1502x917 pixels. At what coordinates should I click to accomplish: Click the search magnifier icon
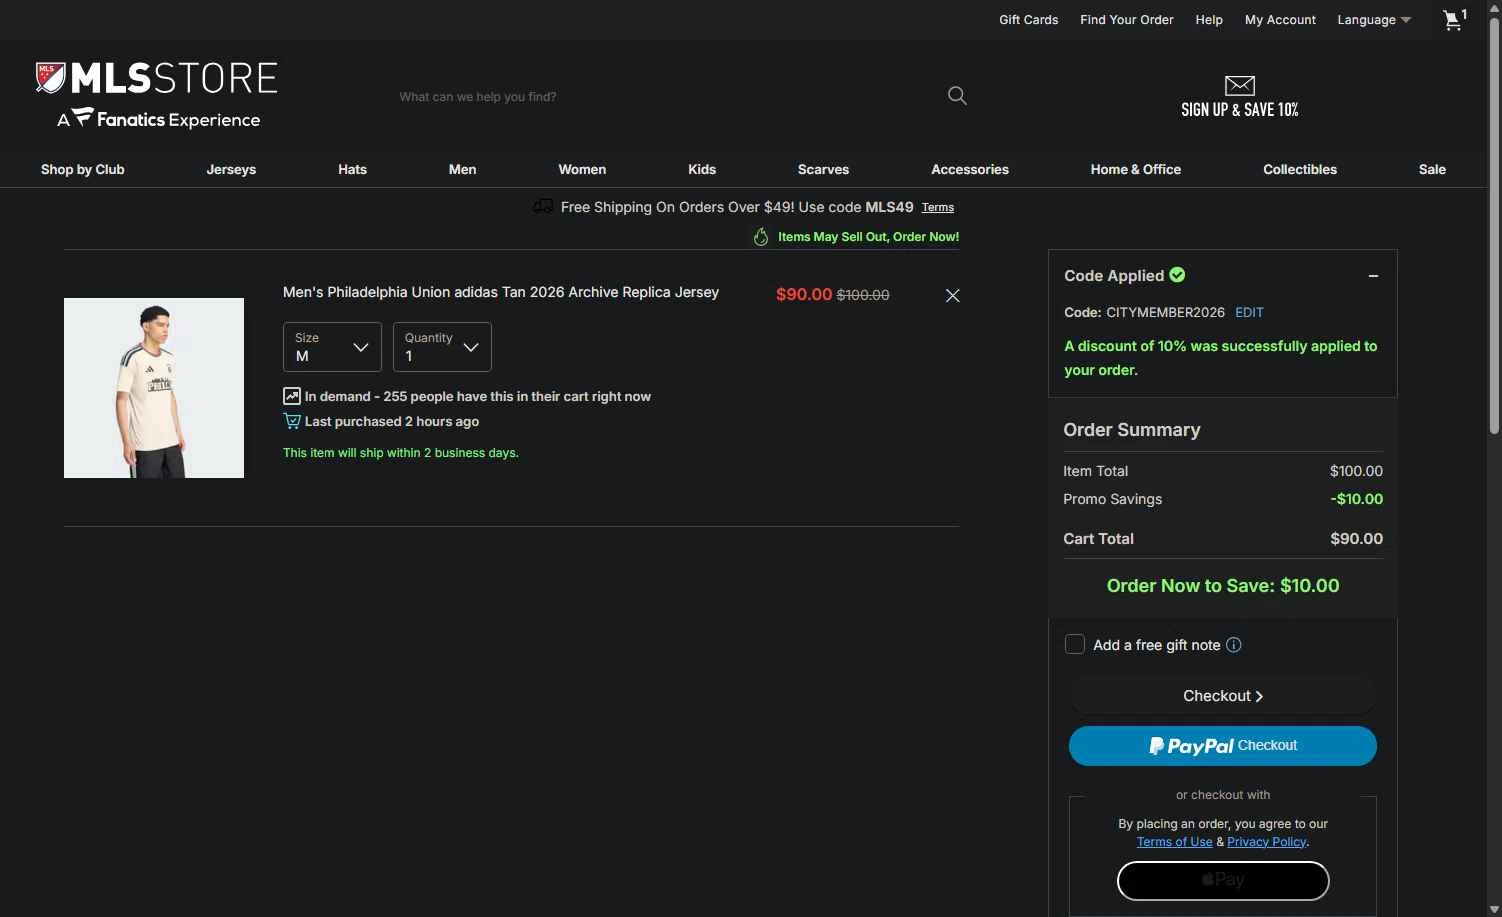[957, 96]
